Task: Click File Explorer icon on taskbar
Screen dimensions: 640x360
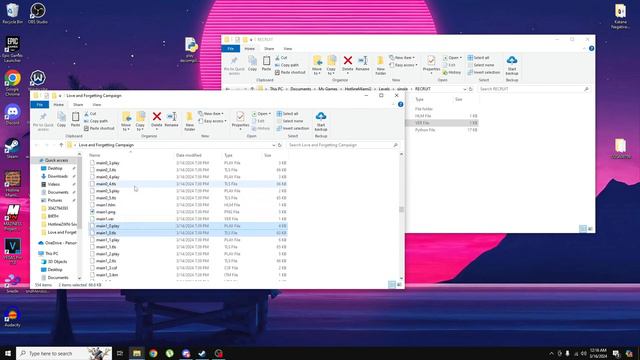Action: pos(137,353)
